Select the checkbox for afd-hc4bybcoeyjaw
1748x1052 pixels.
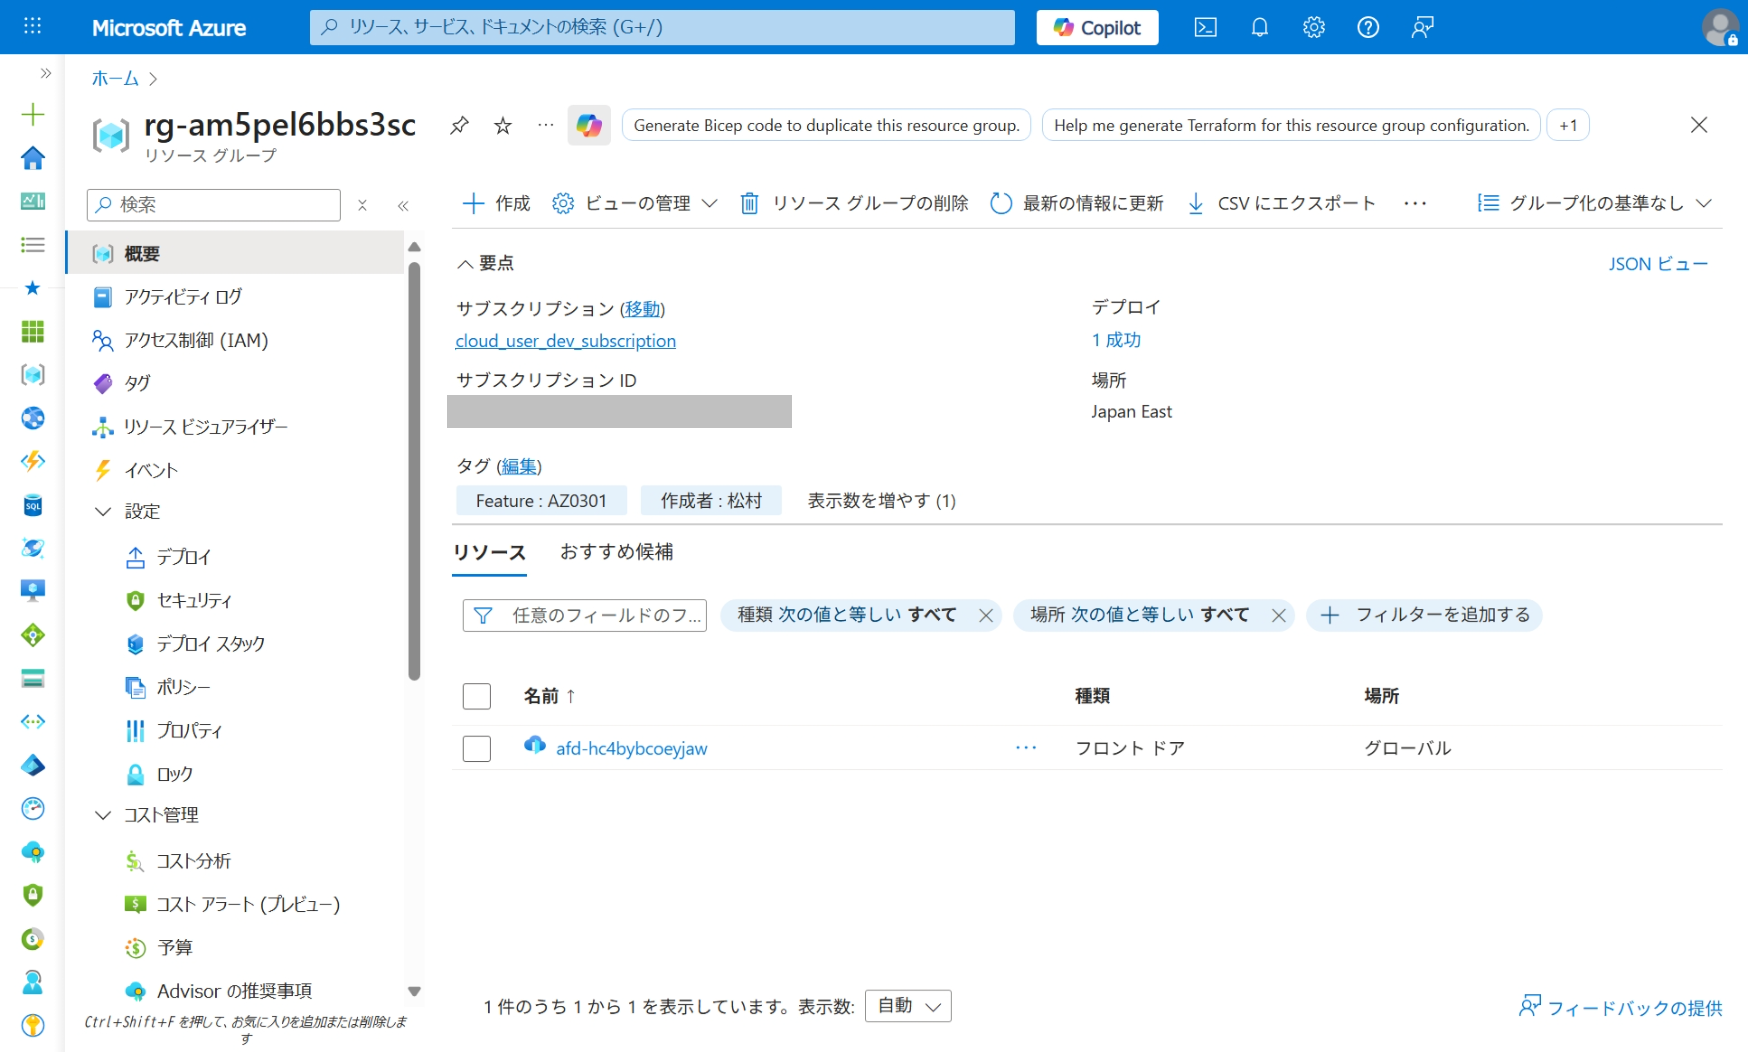click(x=477, y=748)
